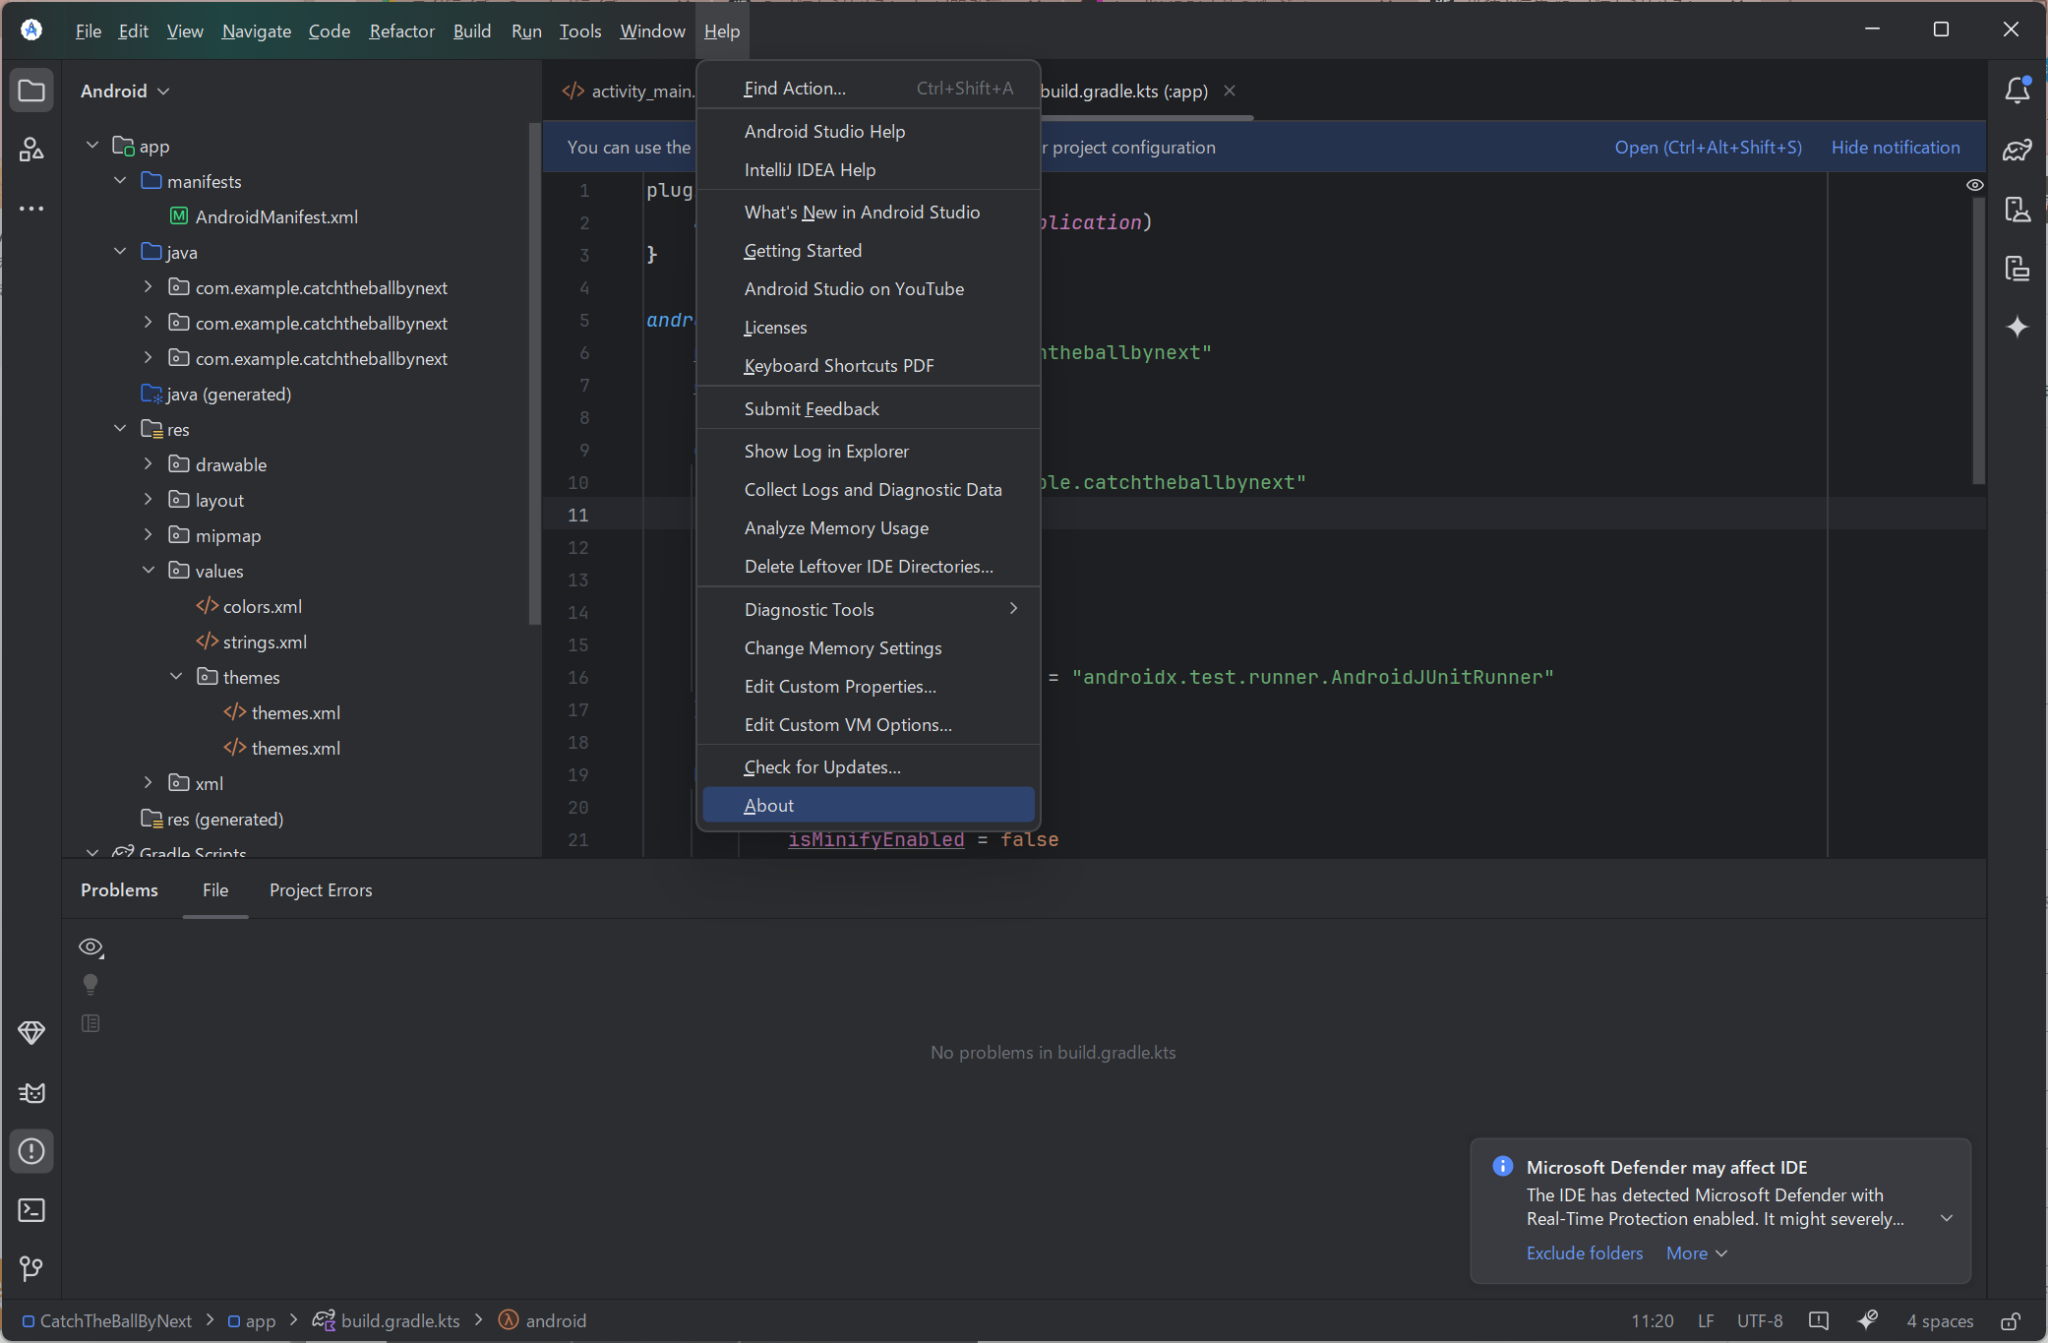This screenshot has width=2048, height=1343.
Task: Open the Running Devices panel icon
Action: tap(2018, 268)
